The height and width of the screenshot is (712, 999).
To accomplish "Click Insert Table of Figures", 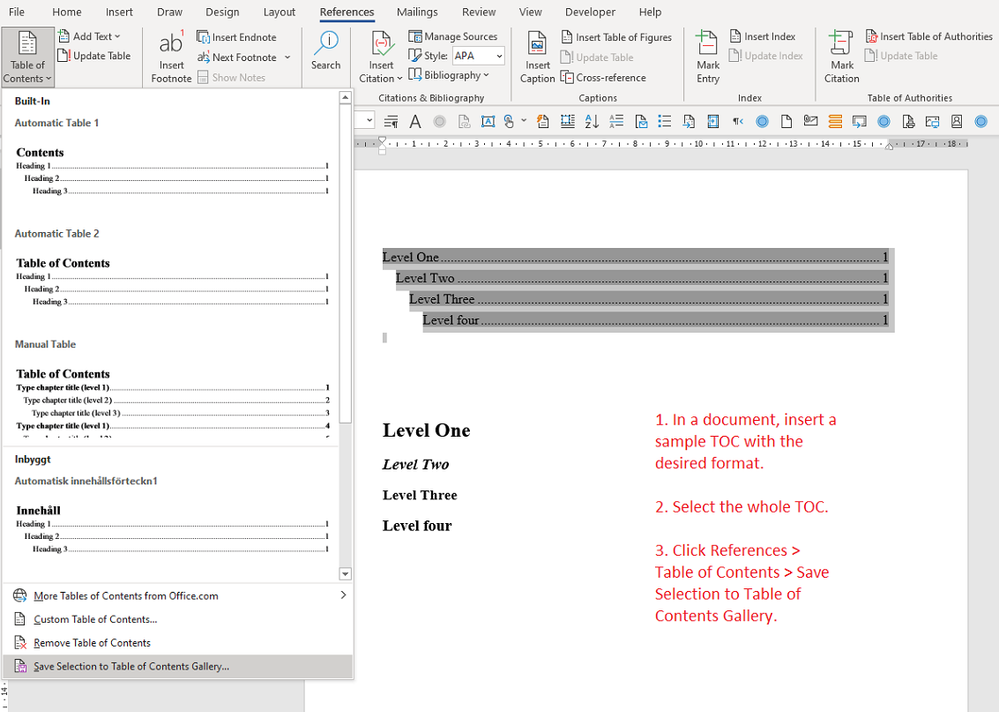I will (x=616, y=37).
